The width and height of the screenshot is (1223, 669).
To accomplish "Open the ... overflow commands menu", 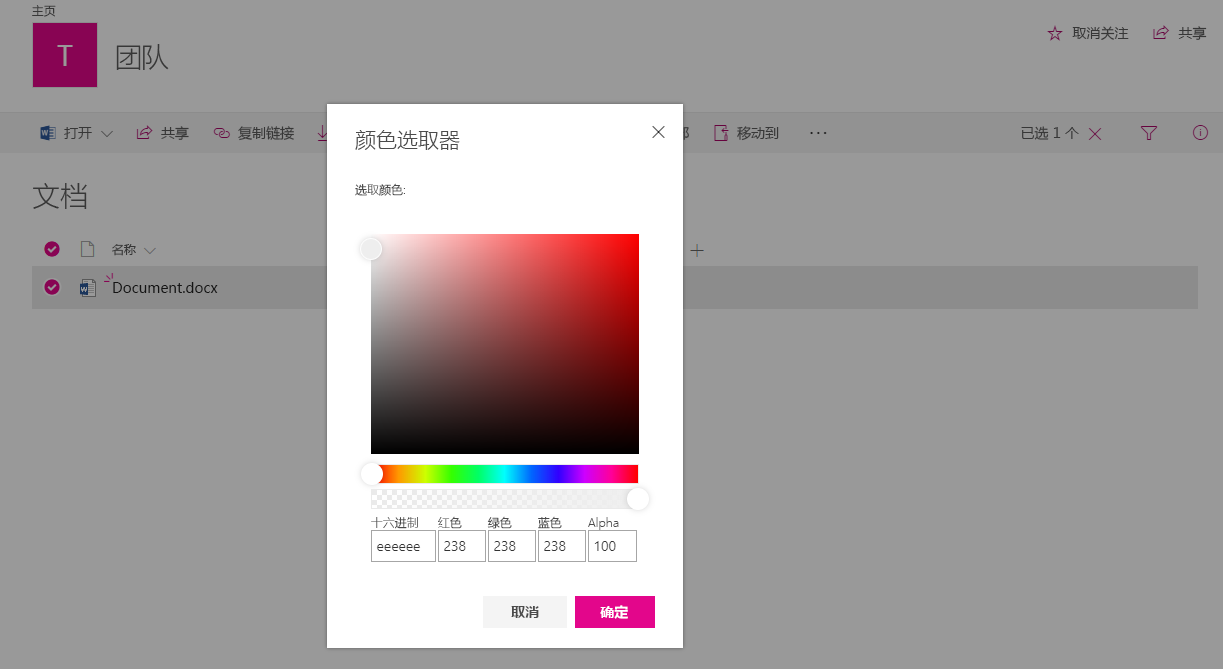I will (x=818, y=132).
